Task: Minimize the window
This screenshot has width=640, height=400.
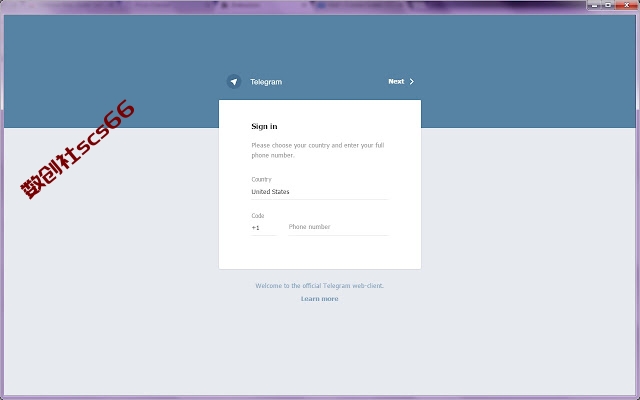Action: 595,5
